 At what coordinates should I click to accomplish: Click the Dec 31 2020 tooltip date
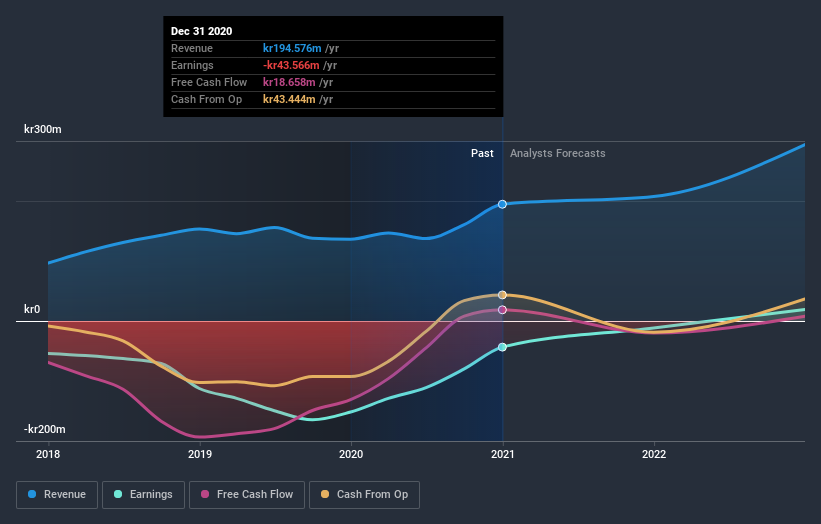[x=202, y=31]
